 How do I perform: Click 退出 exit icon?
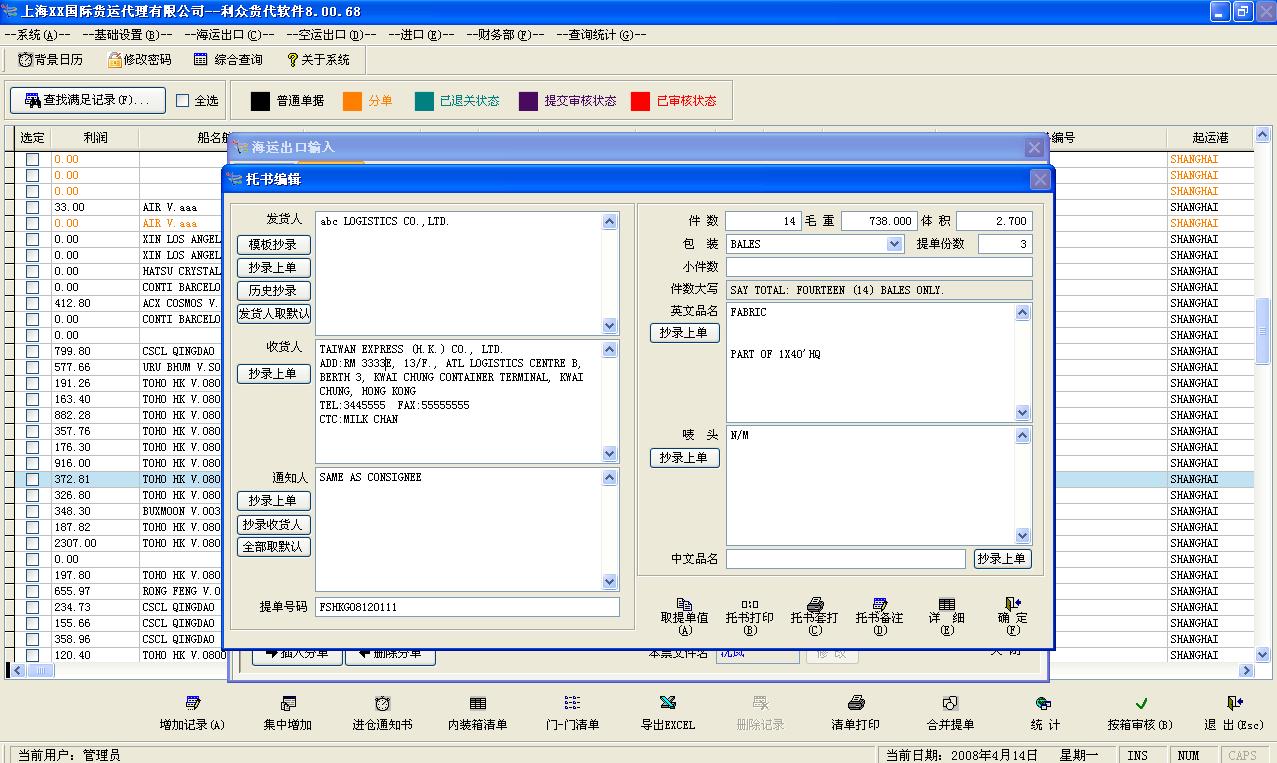tap(1235, 704)
